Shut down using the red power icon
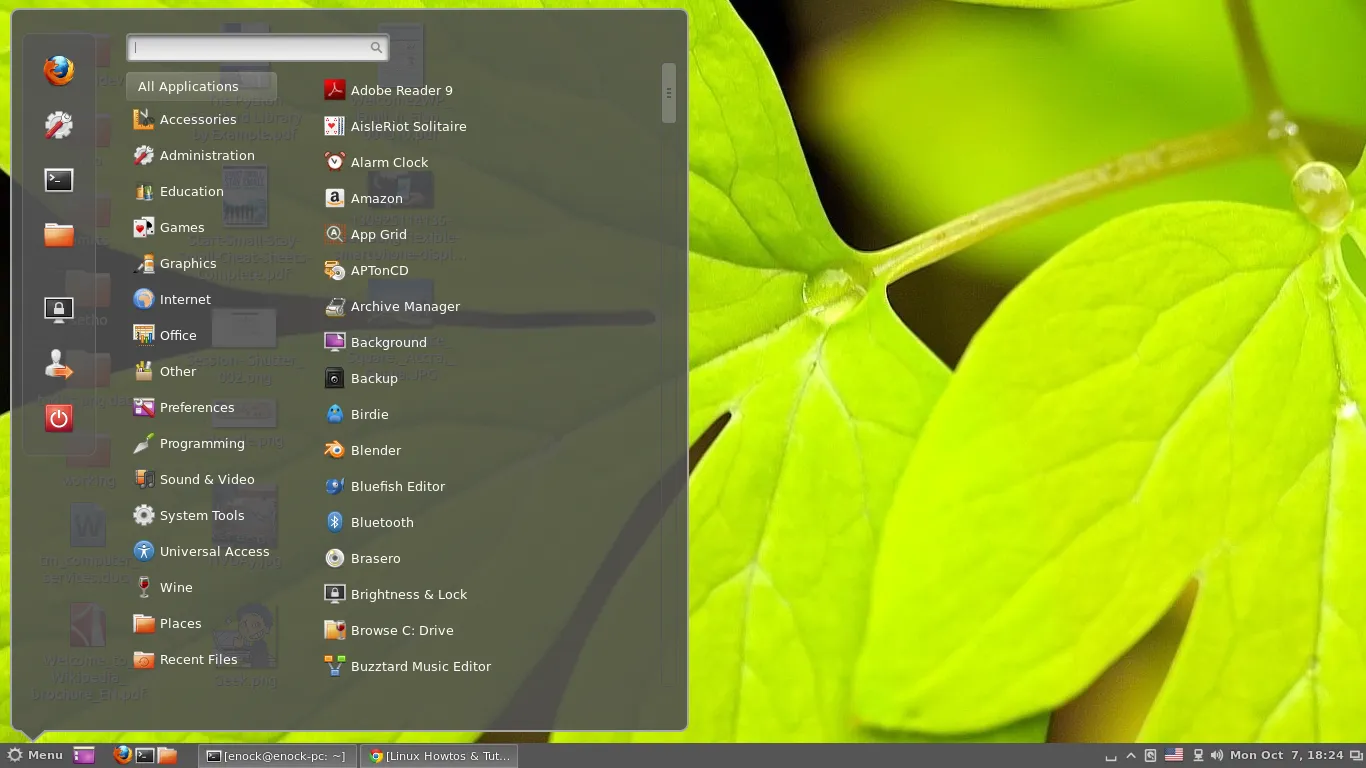 click(x=59, y=419)
